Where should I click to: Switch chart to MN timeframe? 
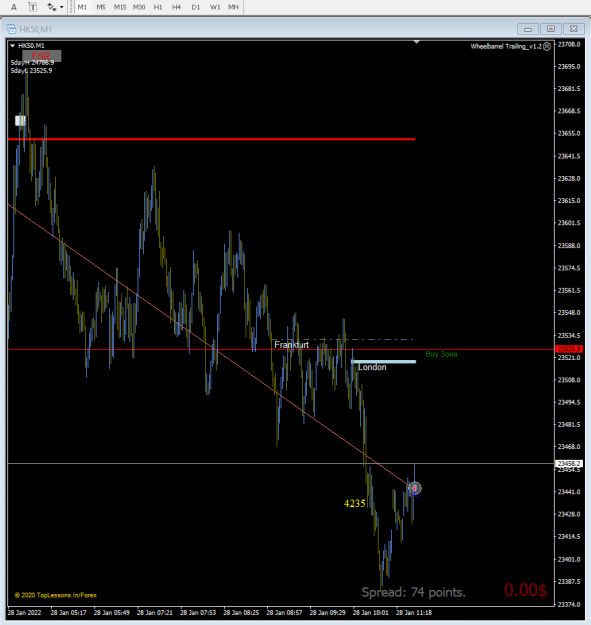[x=233, y=7]
